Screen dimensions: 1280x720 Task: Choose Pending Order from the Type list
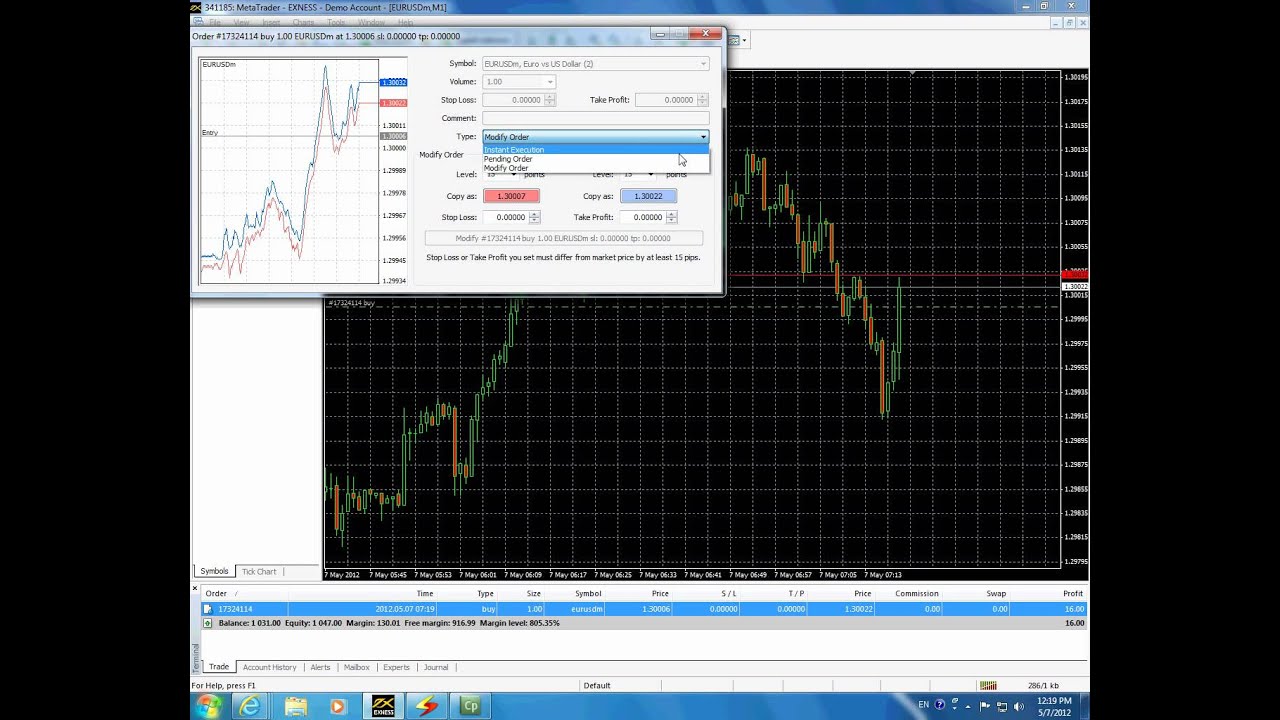596,159
